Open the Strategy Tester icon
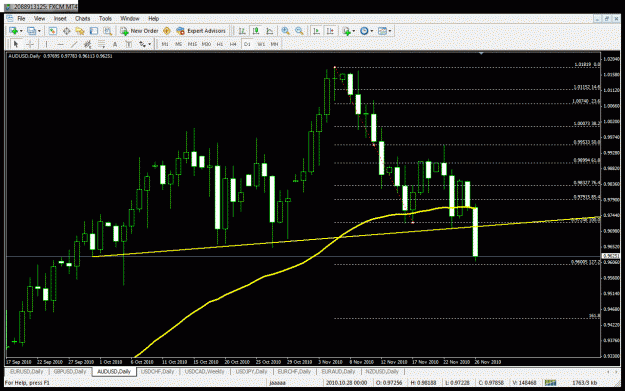This screenshot has height=391, width=625. tap(108, 31)
